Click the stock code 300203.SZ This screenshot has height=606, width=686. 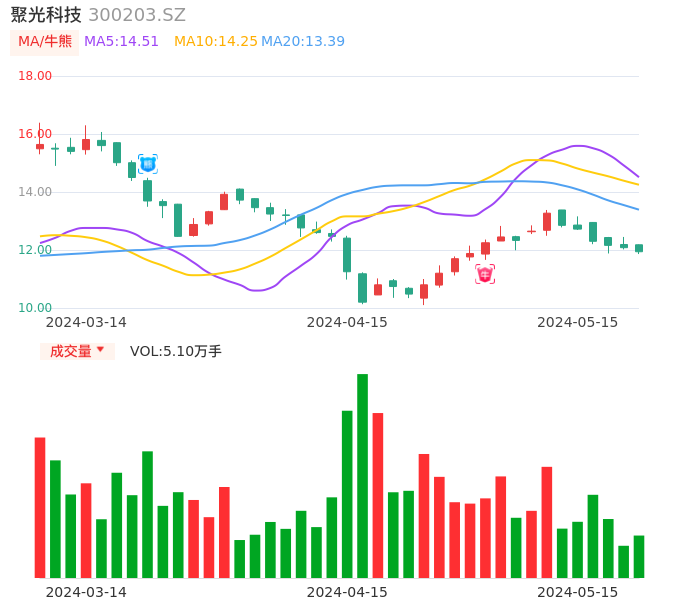click(x=137, y=15)
